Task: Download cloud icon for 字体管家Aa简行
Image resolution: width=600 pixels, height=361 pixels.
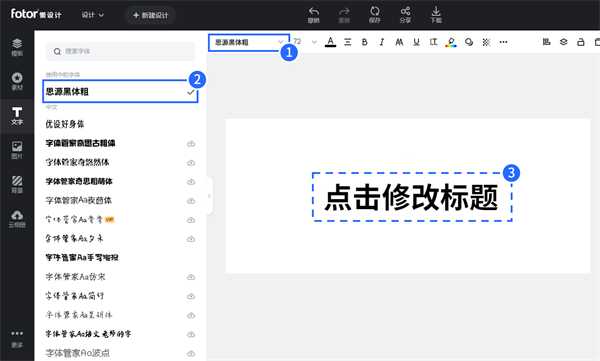Action: pos(191,296)
